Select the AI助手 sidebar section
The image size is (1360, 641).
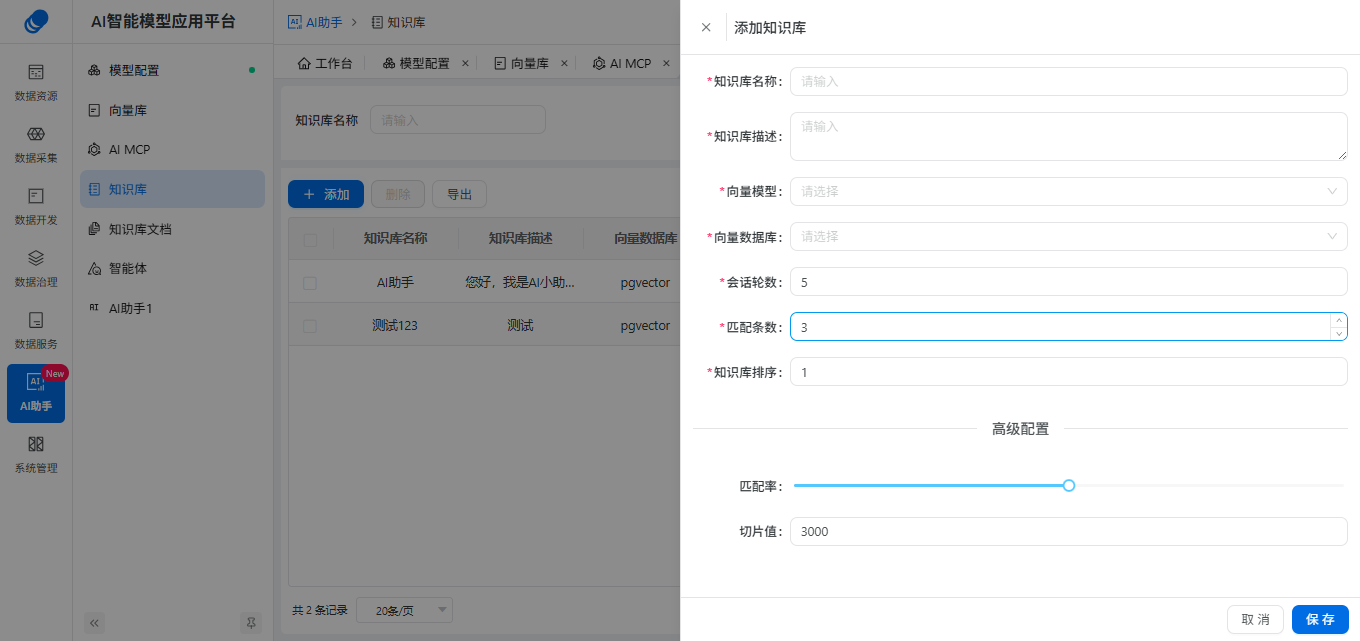(x=36, y=393)
